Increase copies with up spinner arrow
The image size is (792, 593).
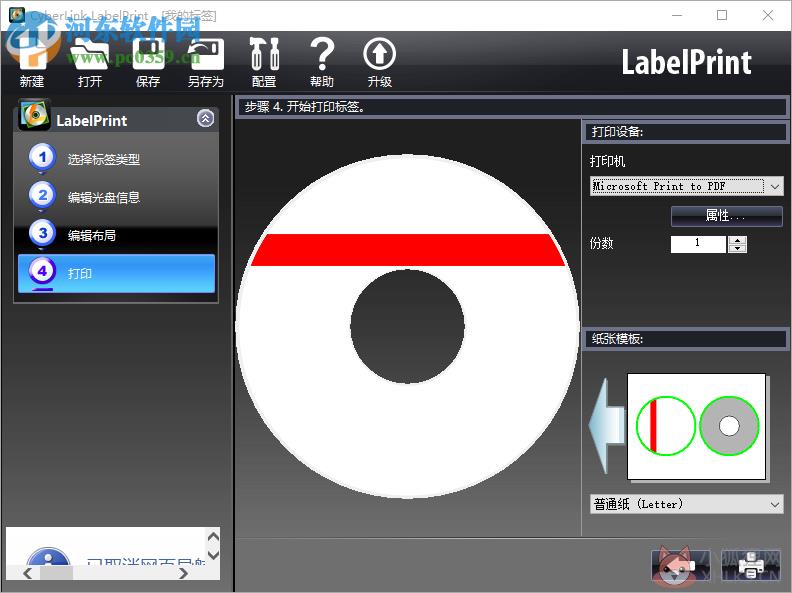737,240
